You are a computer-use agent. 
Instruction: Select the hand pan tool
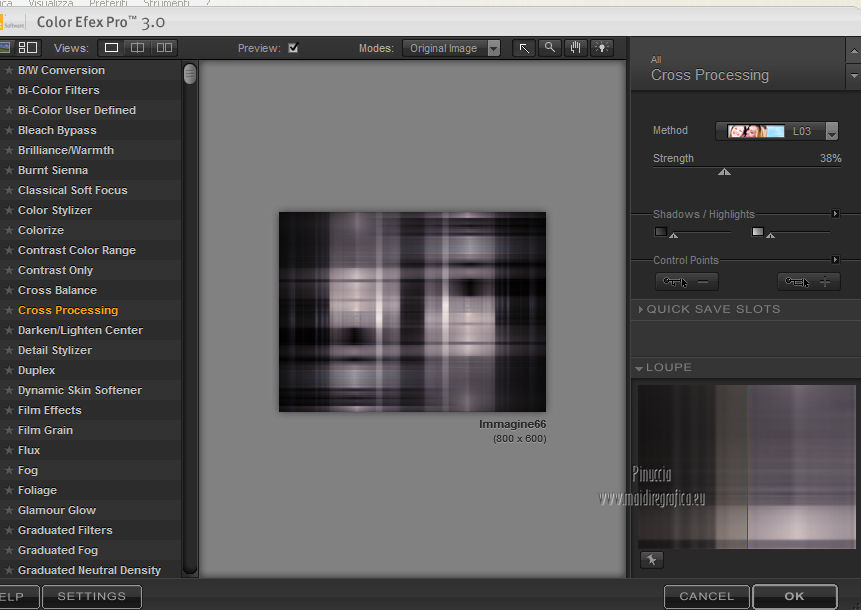coord(575,48)
